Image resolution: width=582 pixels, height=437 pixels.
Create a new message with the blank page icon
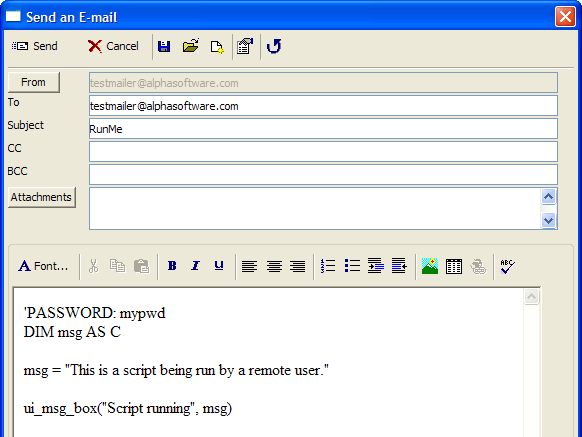tap(217, 47)
